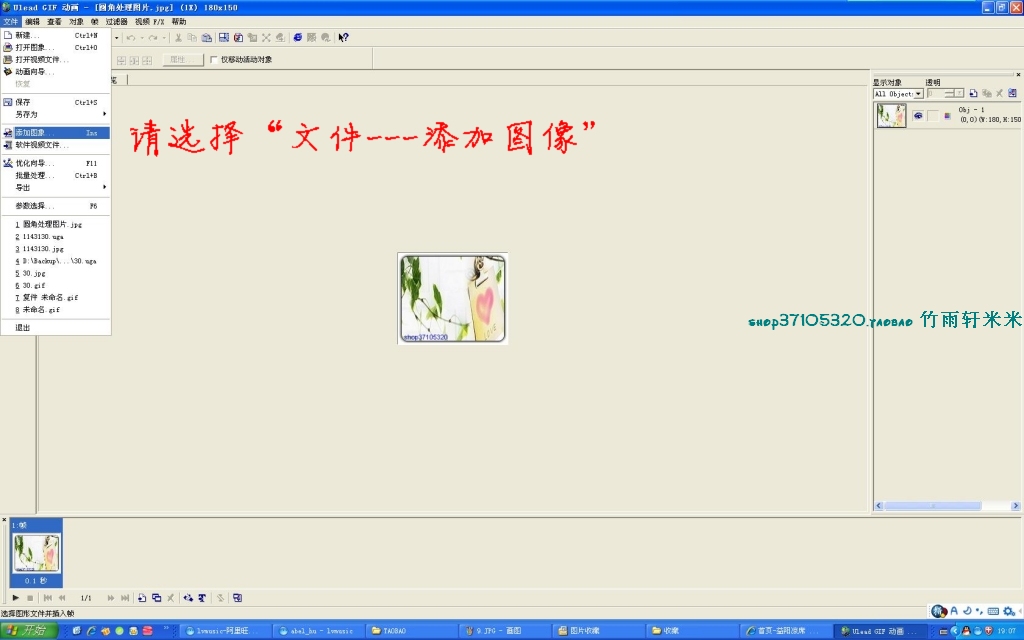The width and height of the screenshot is (1024, 640).
Task: Click the canvas image with the heart card
Action: point(453,298)
